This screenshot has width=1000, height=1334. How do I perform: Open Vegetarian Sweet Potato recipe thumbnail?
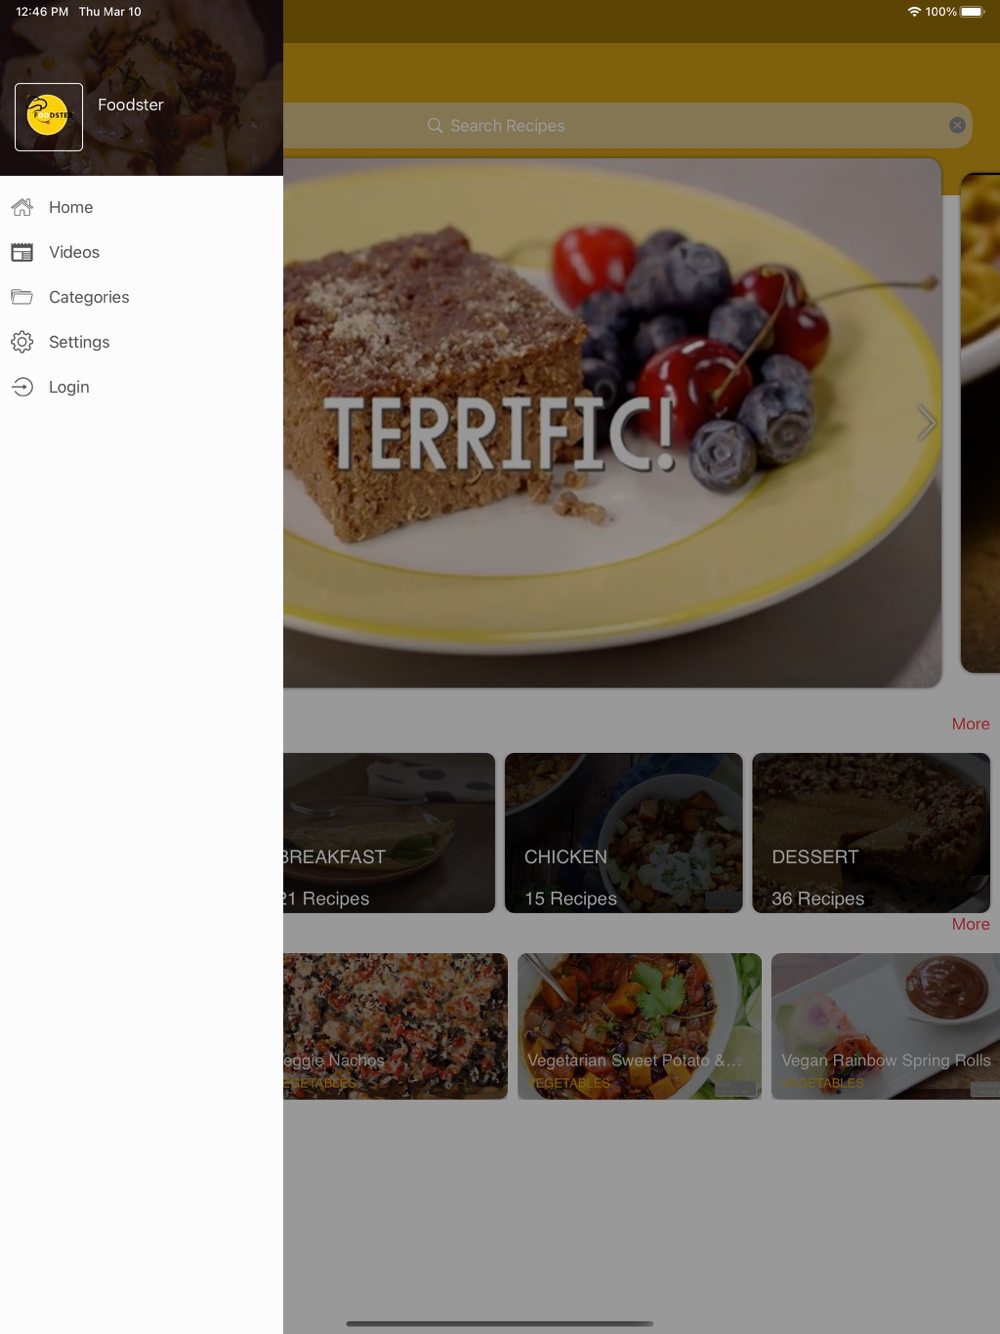click(x=639, y=1026)
